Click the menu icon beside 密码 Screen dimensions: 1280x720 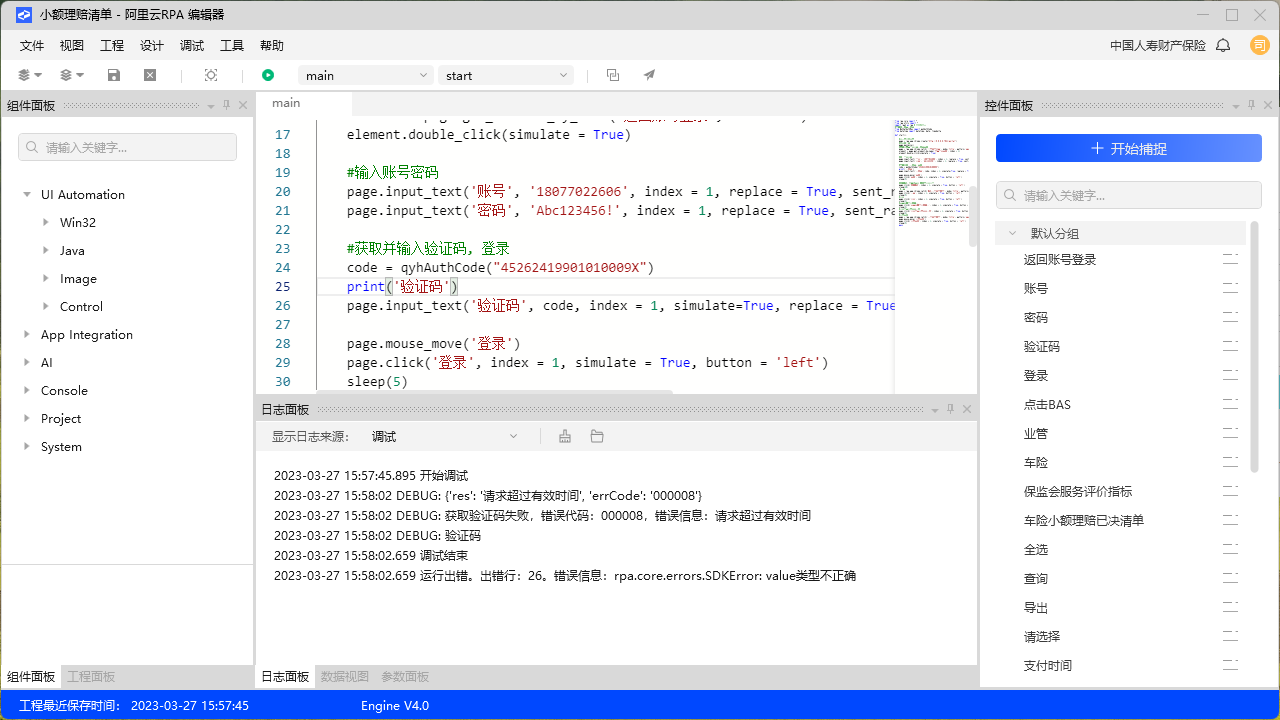click(x=1230, y=318)
